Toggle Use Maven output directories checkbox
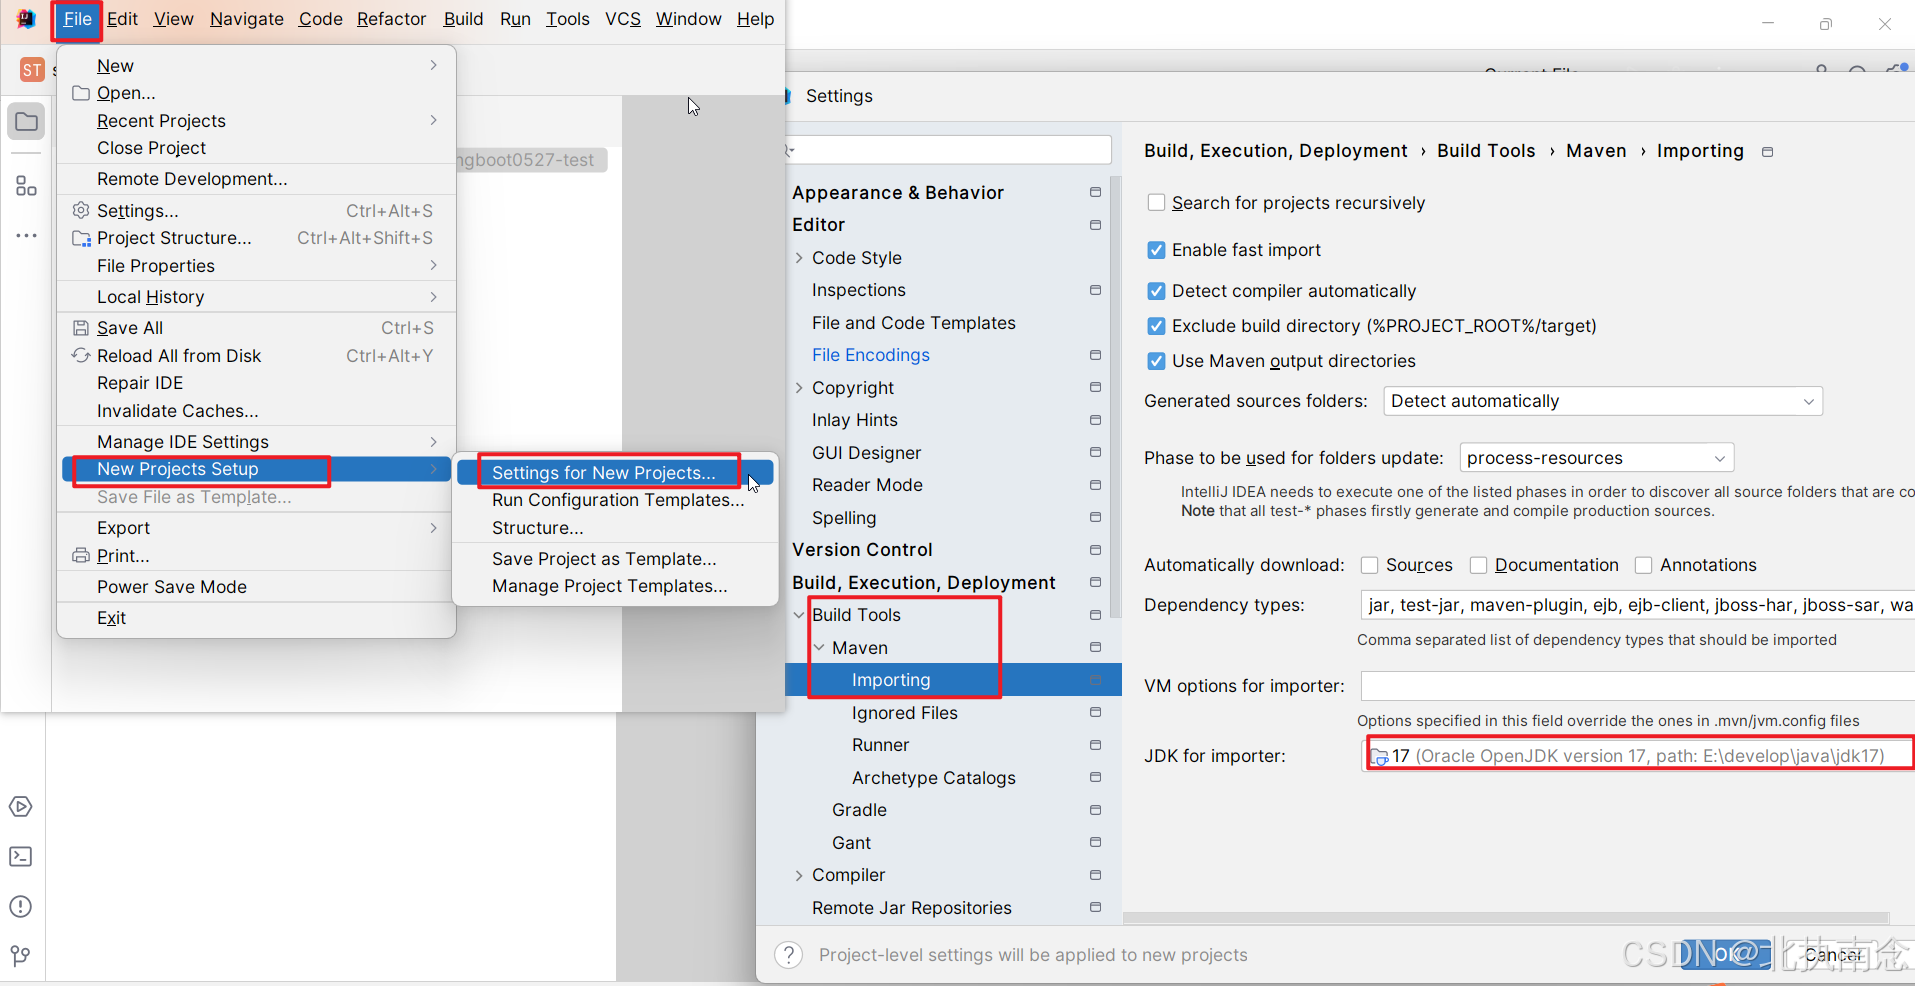 tap(1156, 361)
